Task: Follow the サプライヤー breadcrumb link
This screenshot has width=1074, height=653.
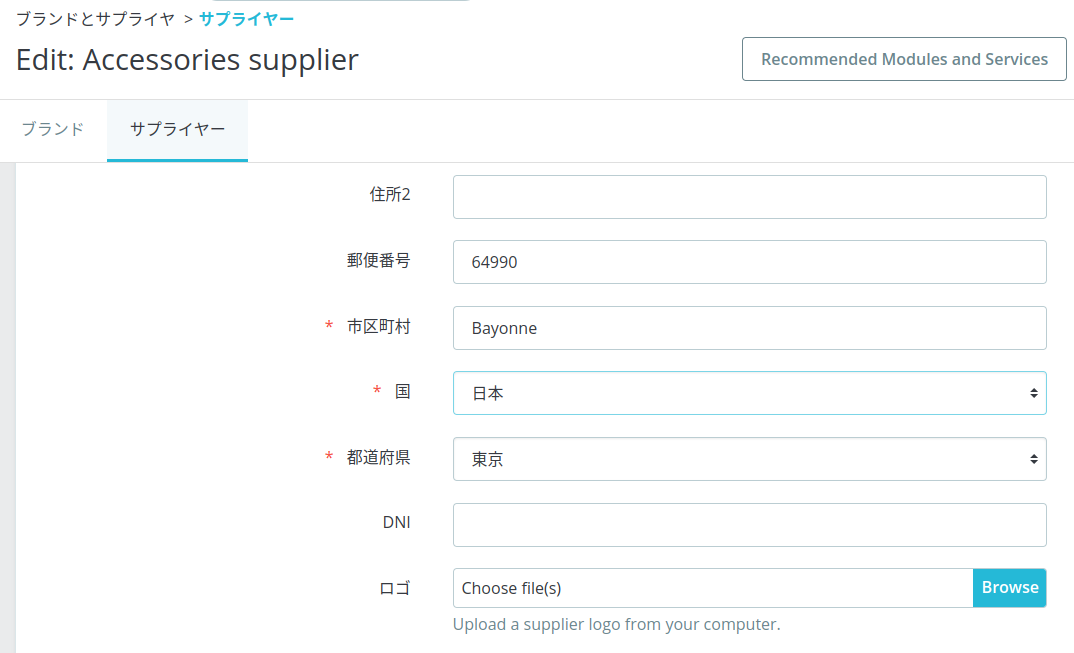Action: point(247,19)
